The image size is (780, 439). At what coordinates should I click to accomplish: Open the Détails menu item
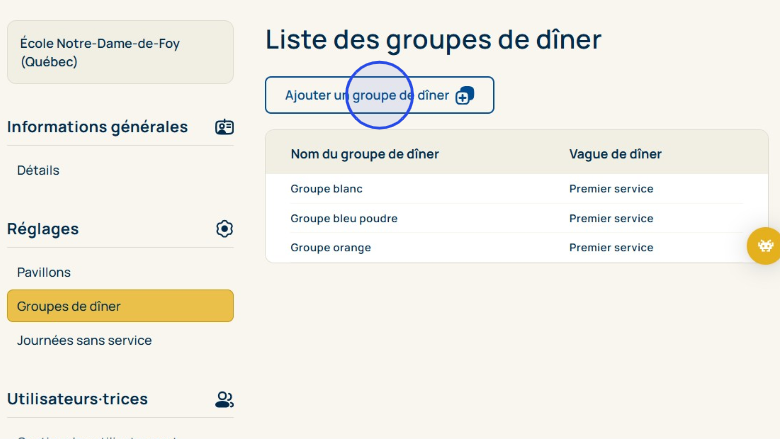coord(38,170)
